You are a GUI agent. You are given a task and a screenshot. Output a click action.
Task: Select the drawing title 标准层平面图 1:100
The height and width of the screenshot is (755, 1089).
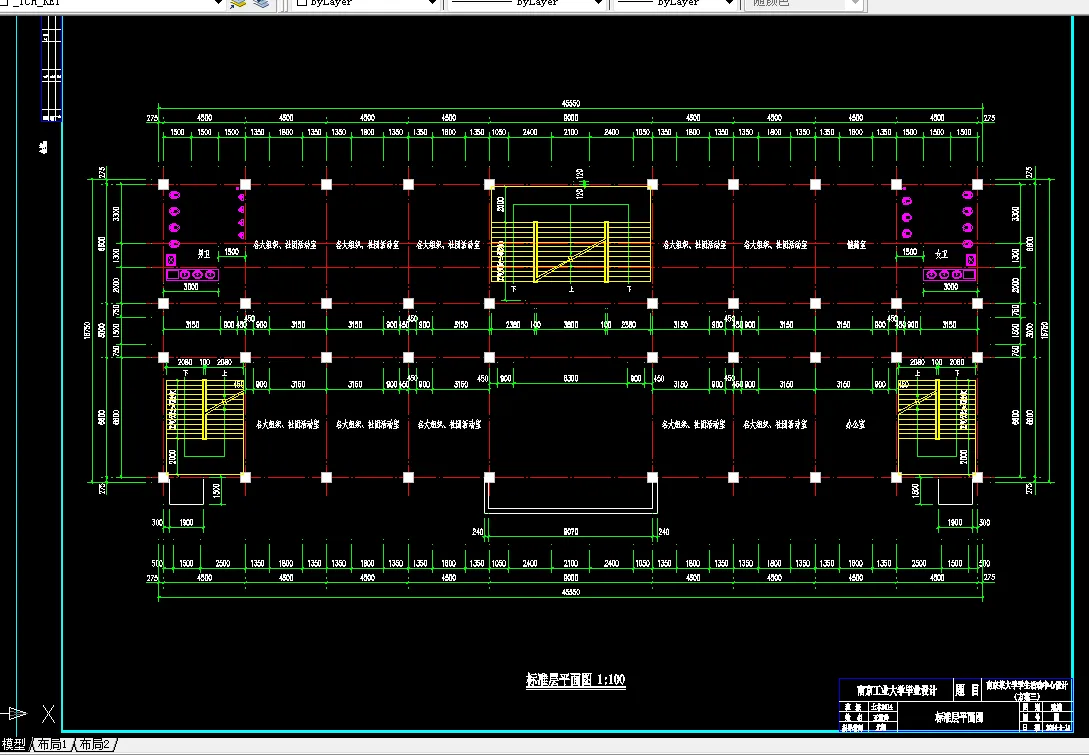(x=576, y=680)
